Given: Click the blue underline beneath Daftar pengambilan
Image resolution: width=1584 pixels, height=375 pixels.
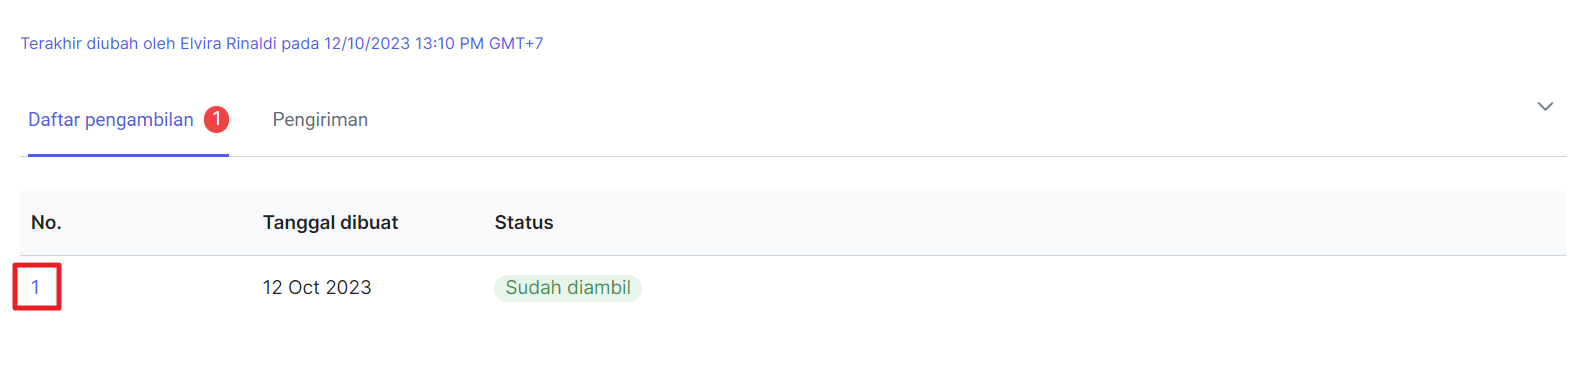Looking at the screenshot, I should click(128, 155).
